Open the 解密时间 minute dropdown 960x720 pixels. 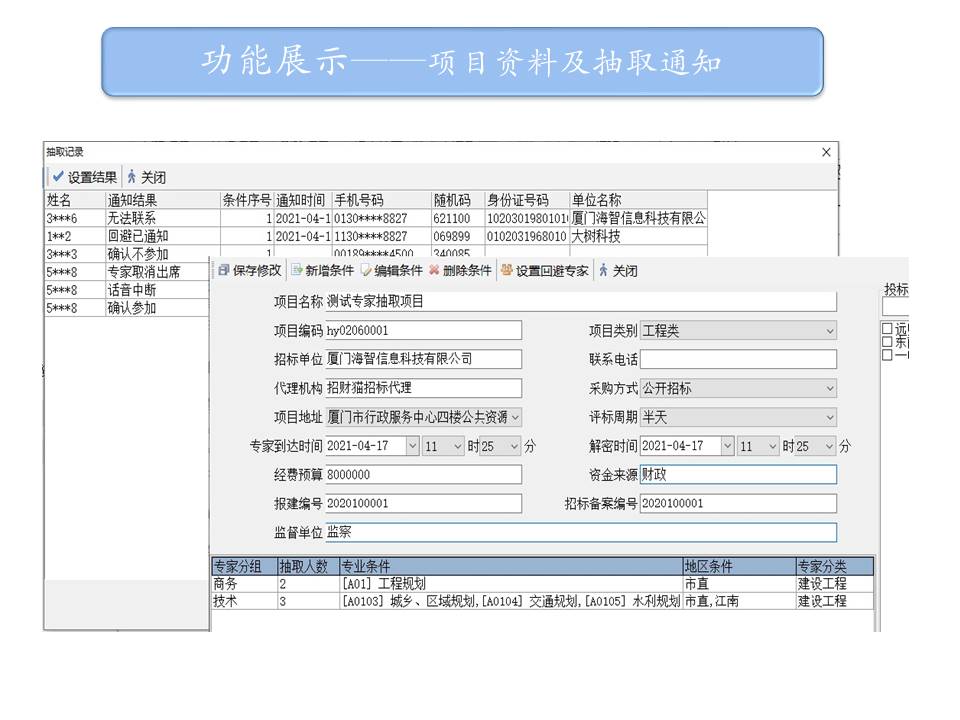[830, 446]
